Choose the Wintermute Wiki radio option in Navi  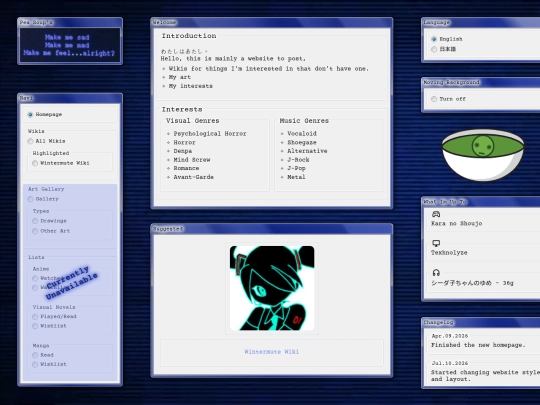coord(35,163)
